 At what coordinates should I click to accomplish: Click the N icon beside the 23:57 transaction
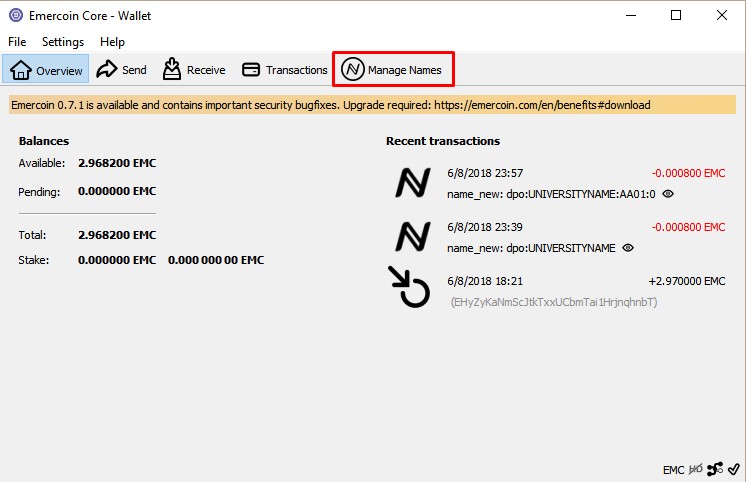(413, 183)
